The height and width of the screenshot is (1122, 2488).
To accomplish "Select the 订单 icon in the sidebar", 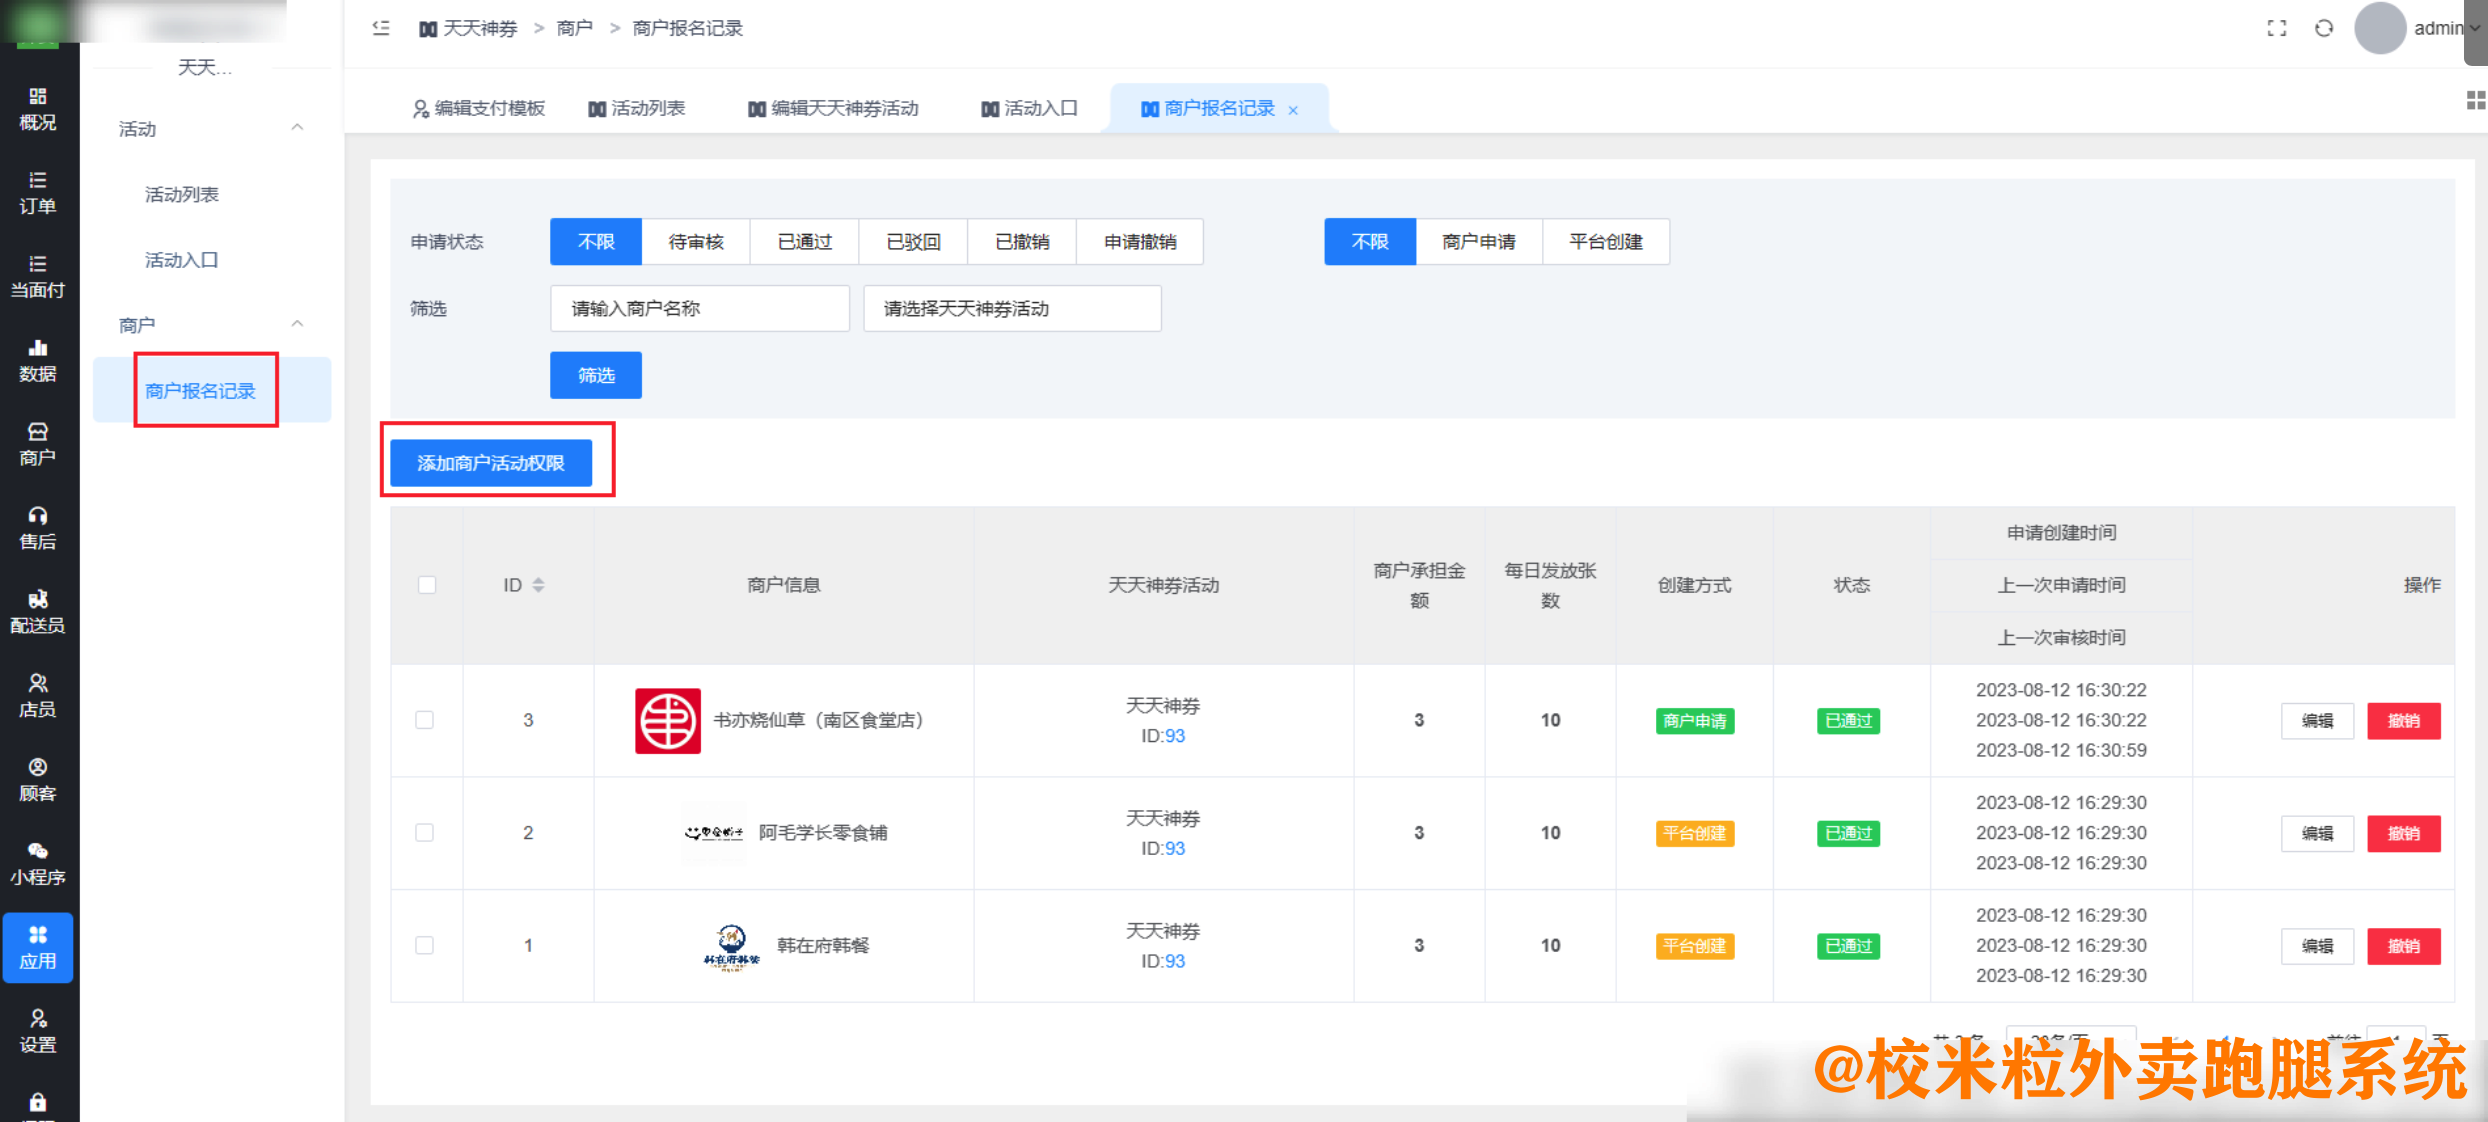I will point(38,192).
